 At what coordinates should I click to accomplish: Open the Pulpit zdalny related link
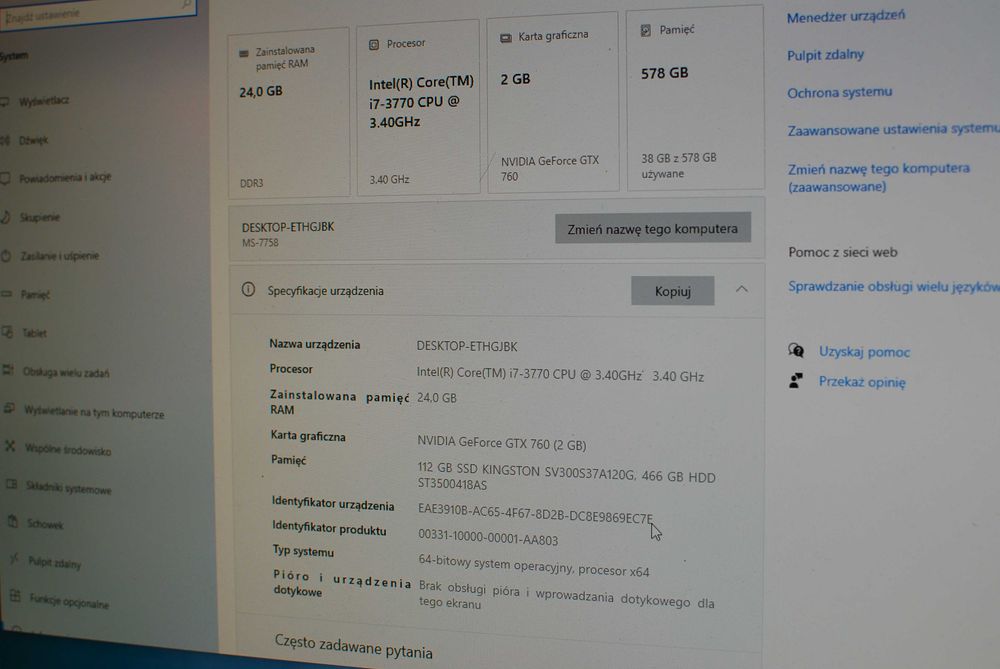[x=825, y=55]
